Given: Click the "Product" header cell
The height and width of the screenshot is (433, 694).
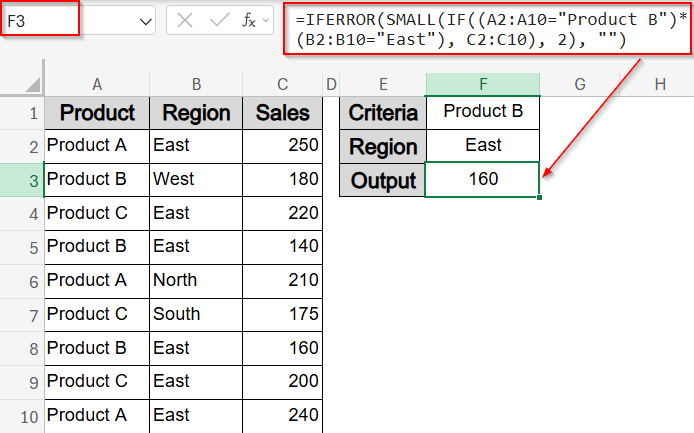Looking at the screenshot, I should click(97, 113).
